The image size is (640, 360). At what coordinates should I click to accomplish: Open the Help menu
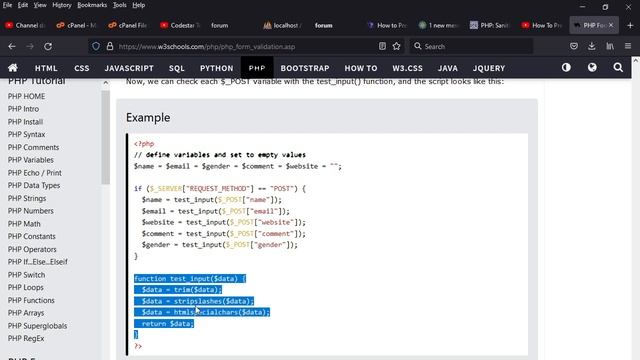click(x=139, y=5)
